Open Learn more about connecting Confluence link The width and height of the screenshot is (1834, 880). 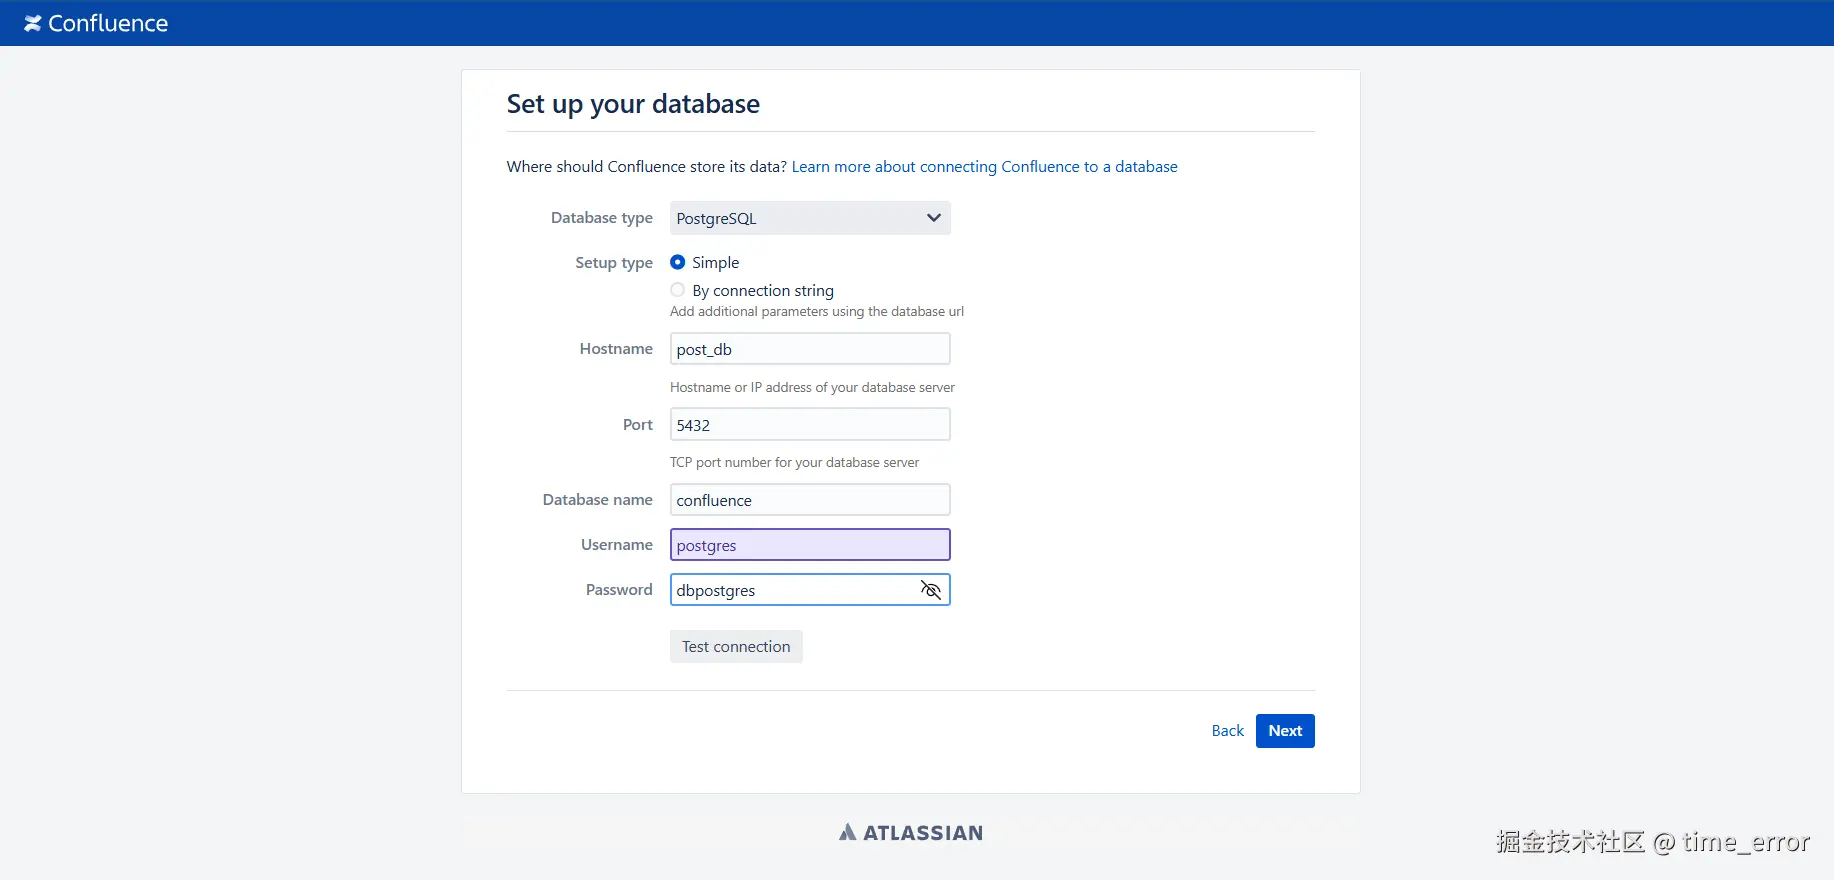(984, 166)
